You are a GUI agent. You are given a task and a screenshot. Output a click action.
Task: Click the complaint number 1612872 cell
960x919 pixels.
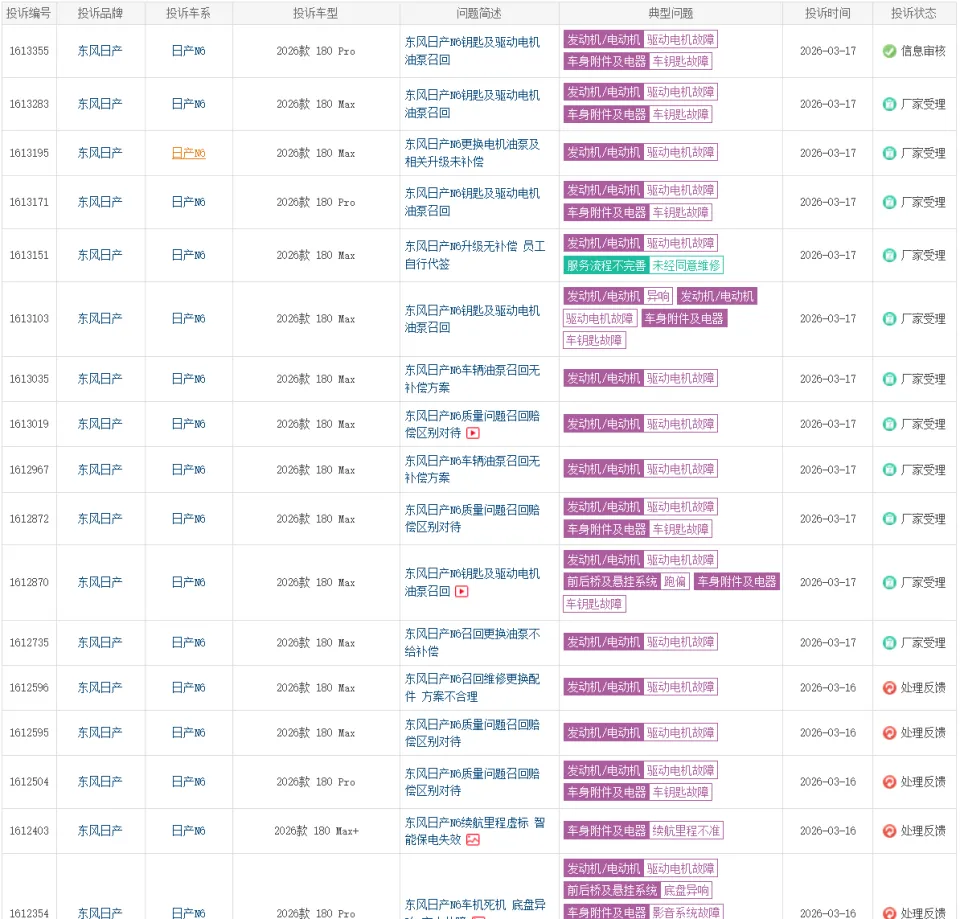[x=29, y=519]
